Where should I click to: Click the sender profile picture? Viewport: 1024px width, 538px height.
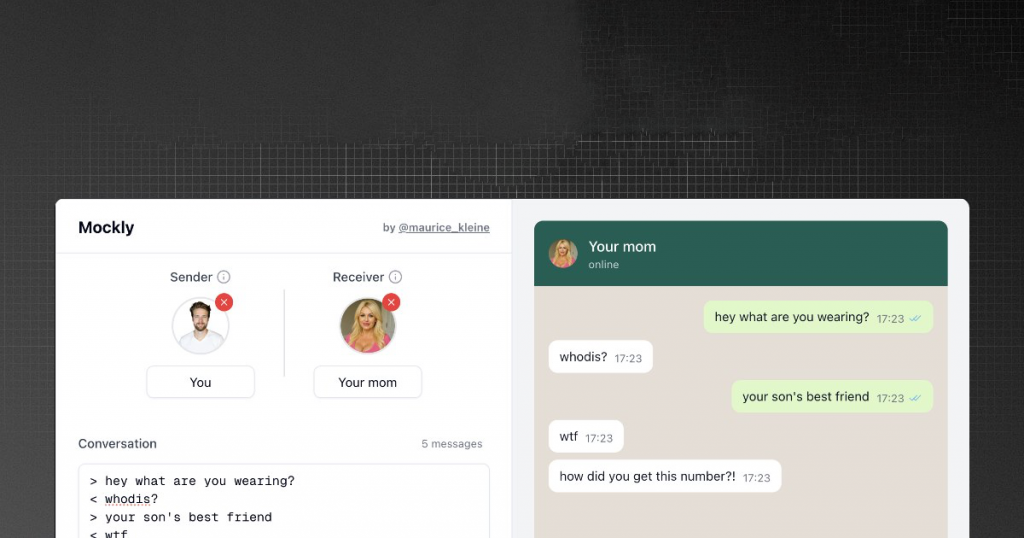[x=200, y=326]
